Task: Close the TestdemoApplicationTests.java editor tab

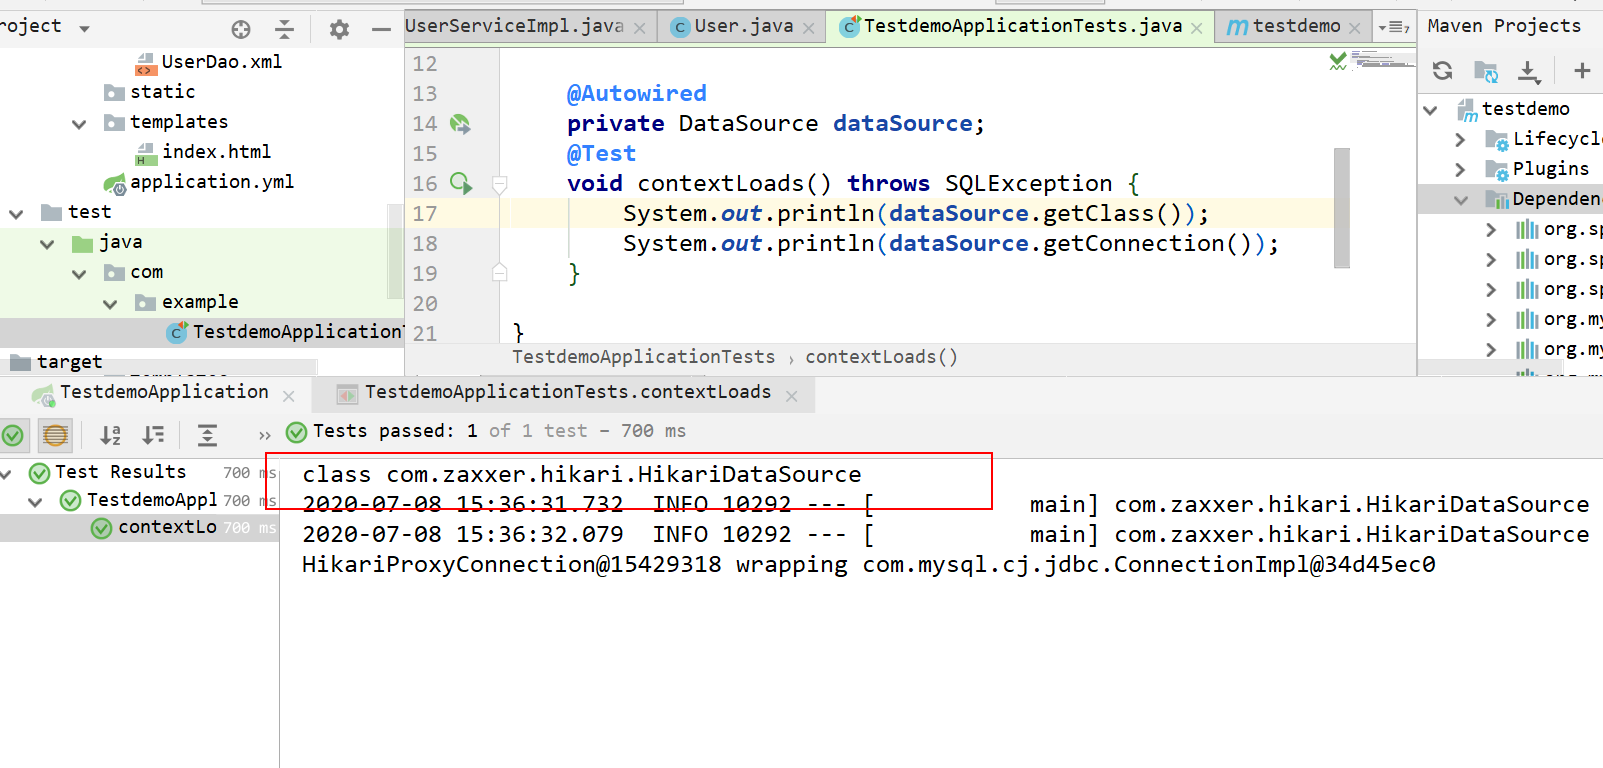Action: coord(1196,28)
